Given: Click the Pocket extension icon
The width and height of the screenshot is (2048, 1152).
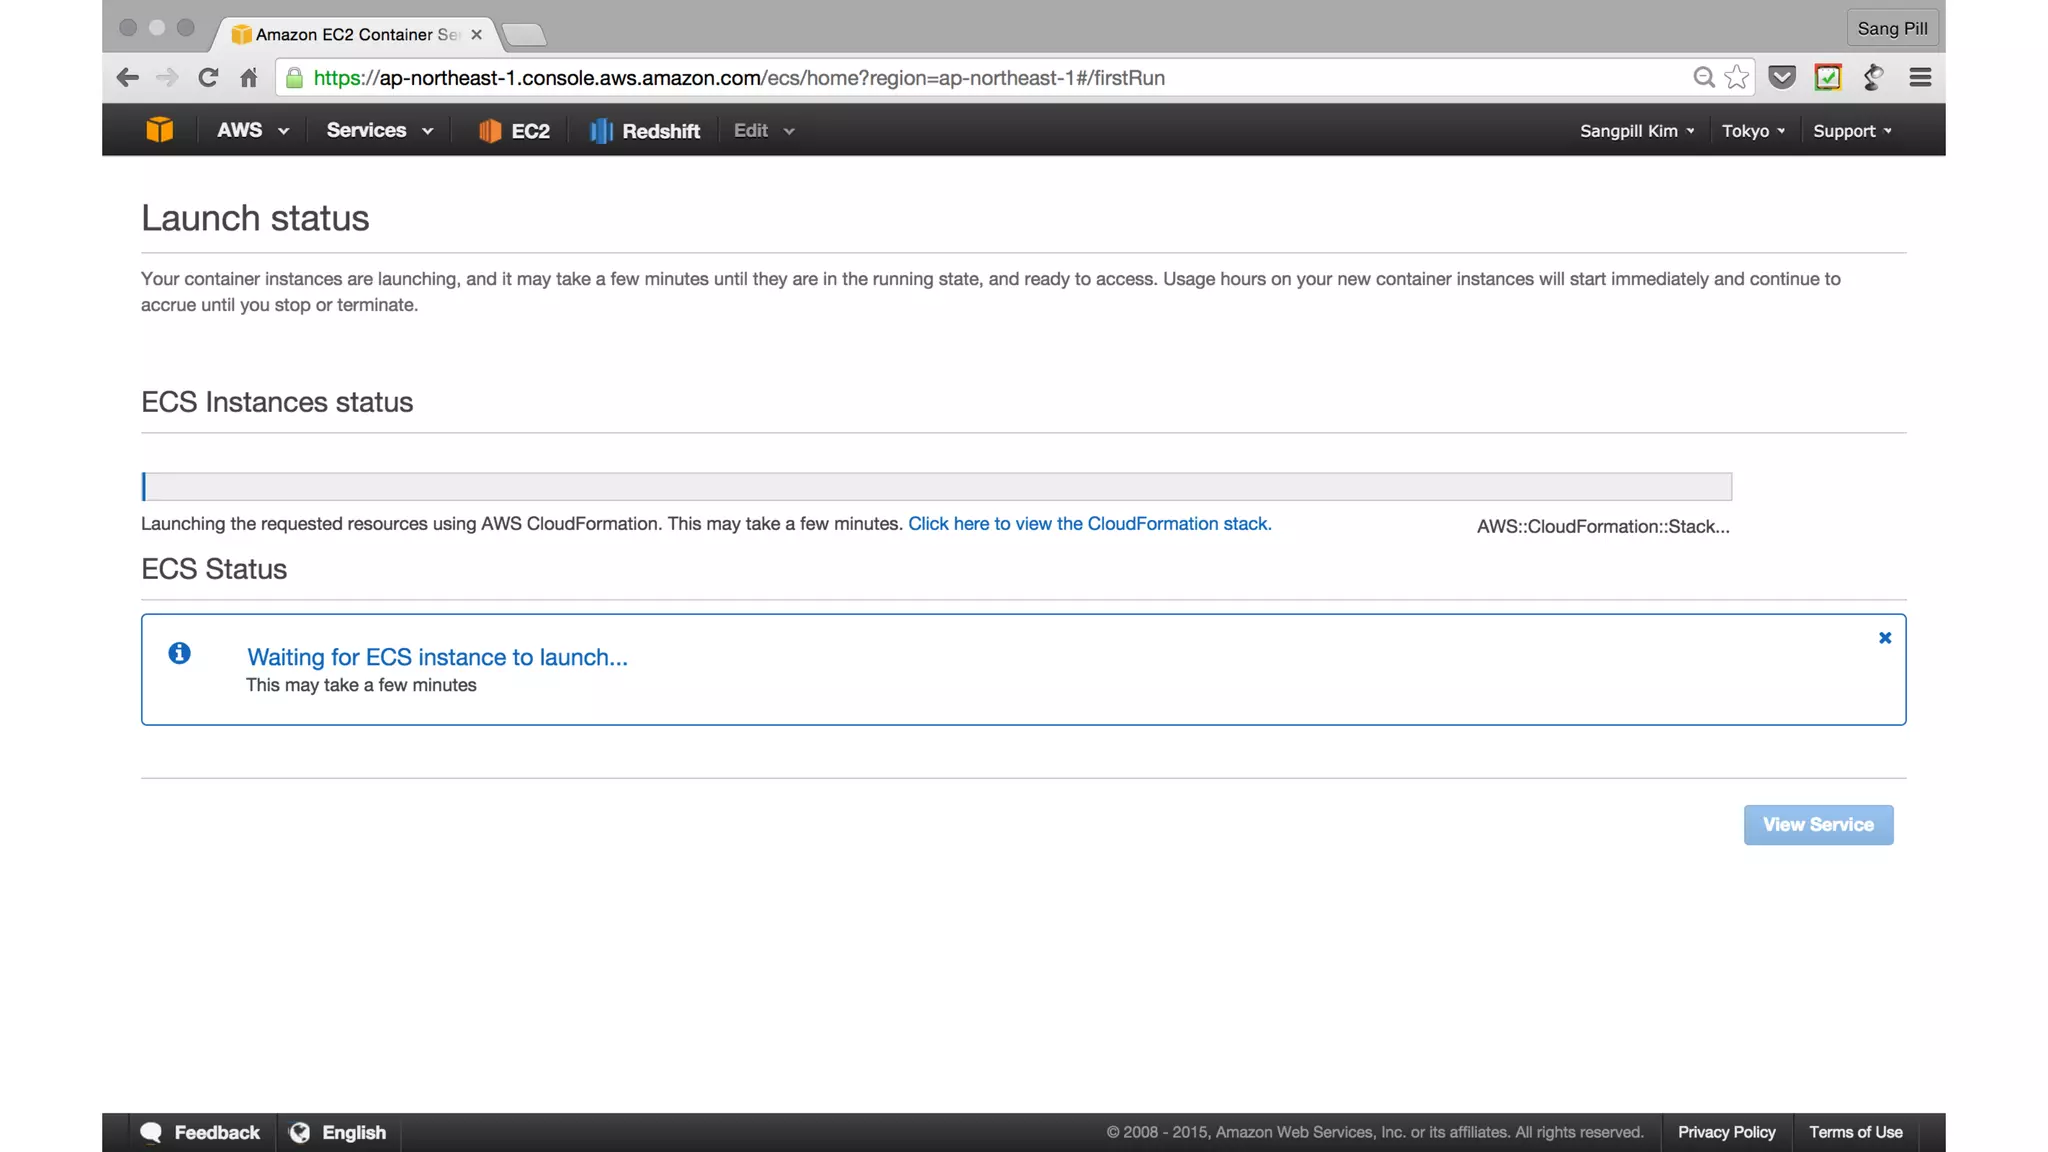Looking at the screenshot, I should click(1782, 78).
